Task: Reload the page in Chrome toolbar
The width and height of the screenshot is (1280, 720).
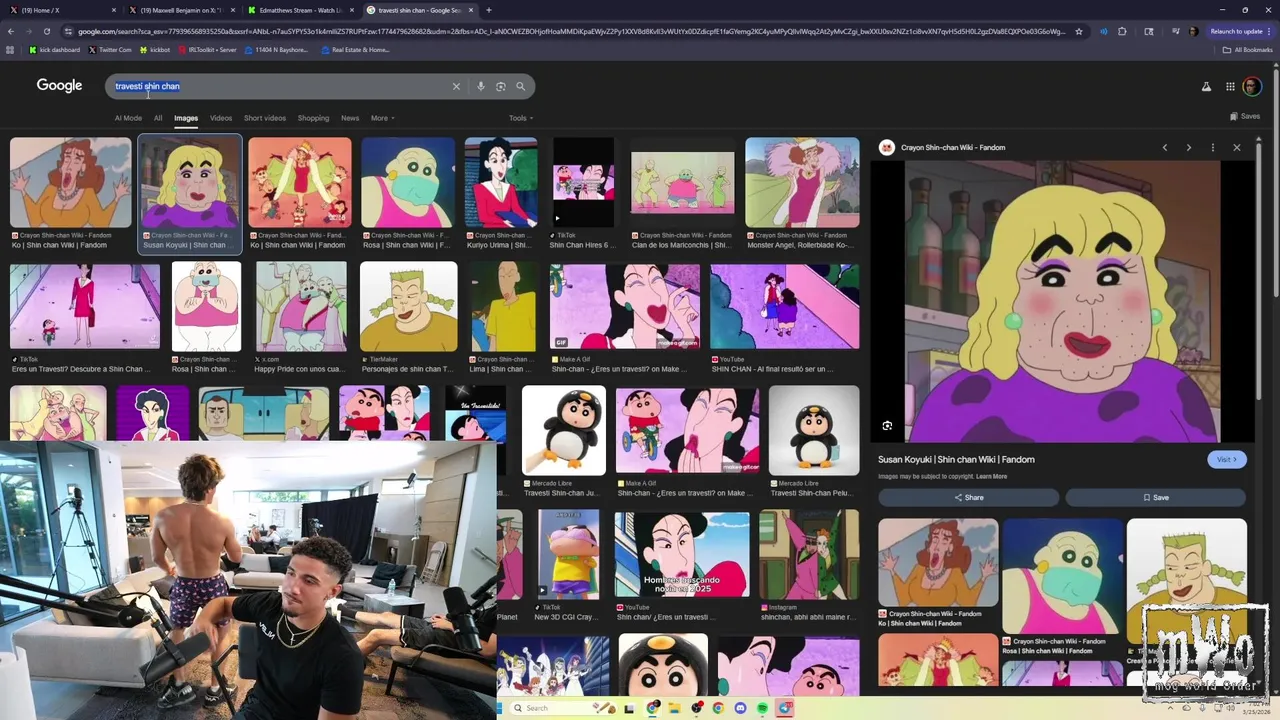Action: click(x=46, y=31)
